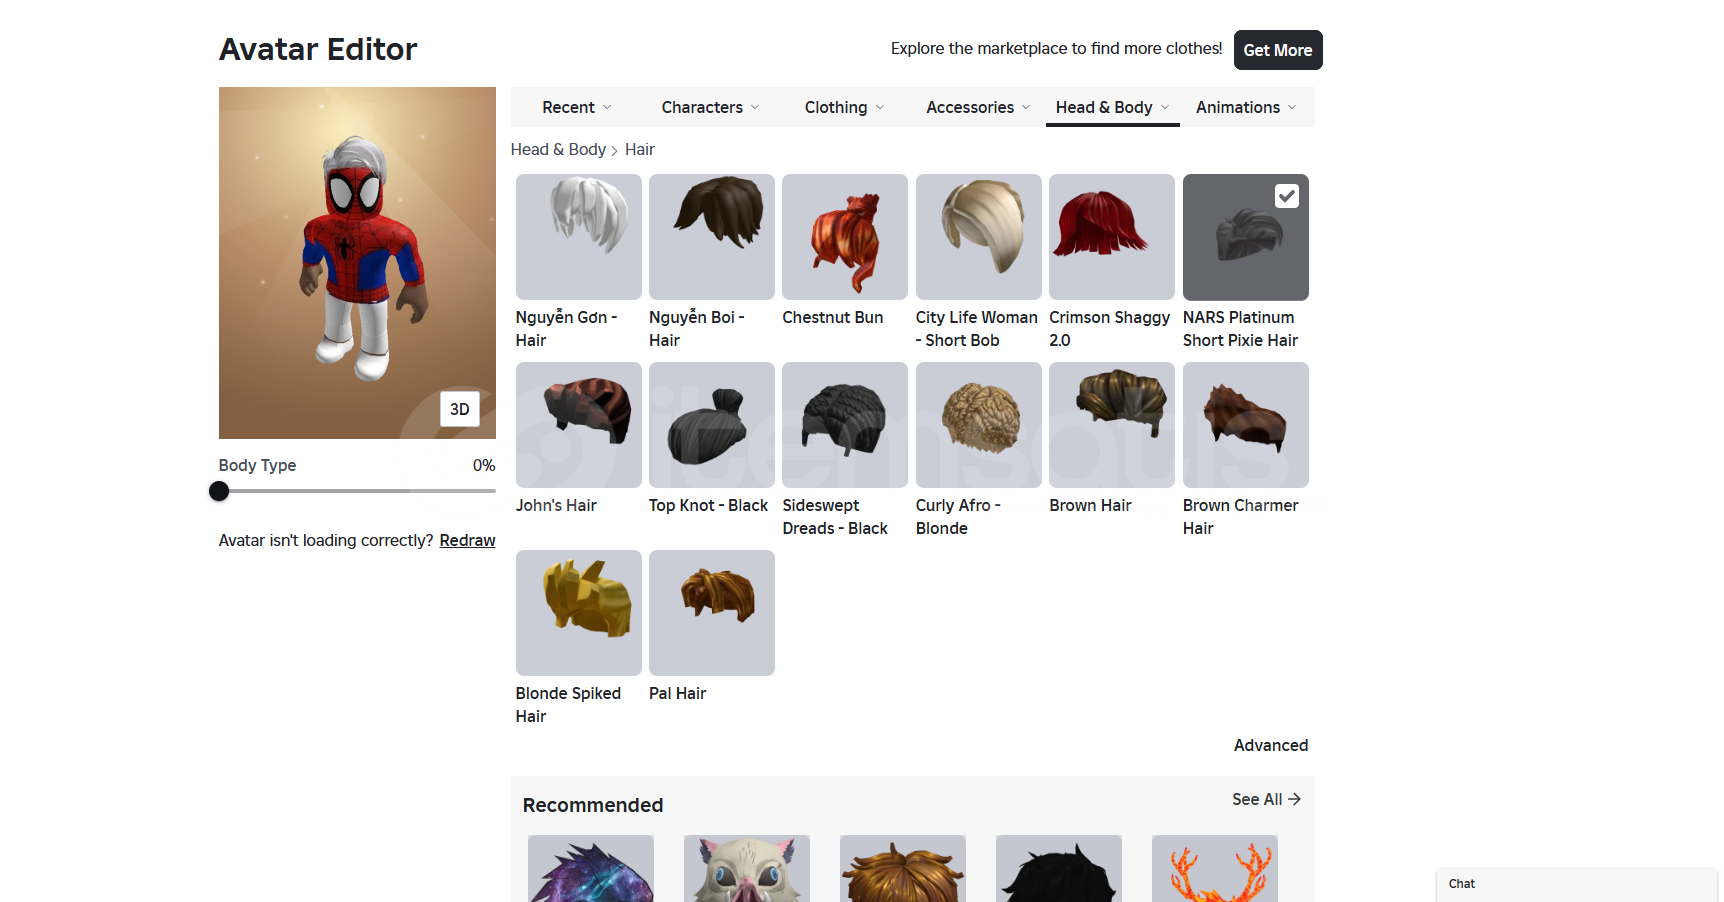This screenshot has width=1724, height=902.
Task: Select the Brown Charmer Hair thumbnail
Action: click(x=1246, y=425)
